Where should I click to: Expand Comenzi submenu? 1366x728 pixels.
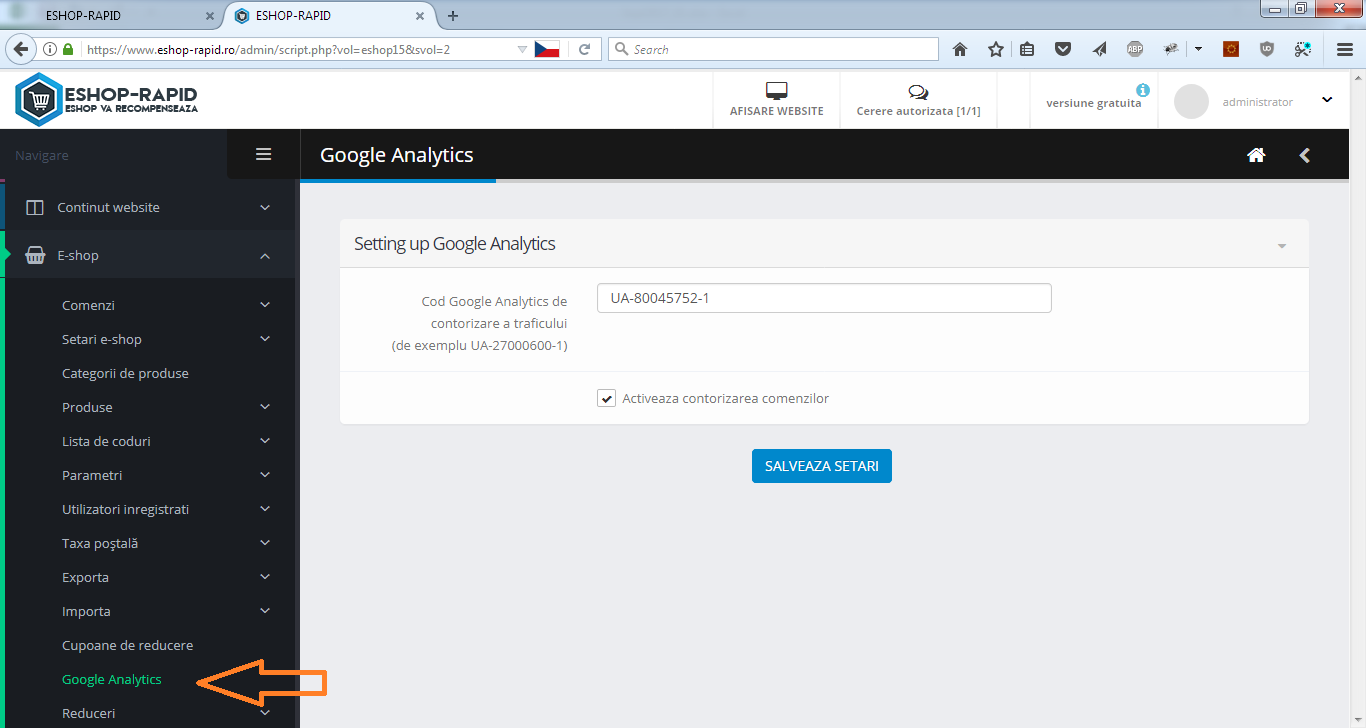tap(265, 305)
